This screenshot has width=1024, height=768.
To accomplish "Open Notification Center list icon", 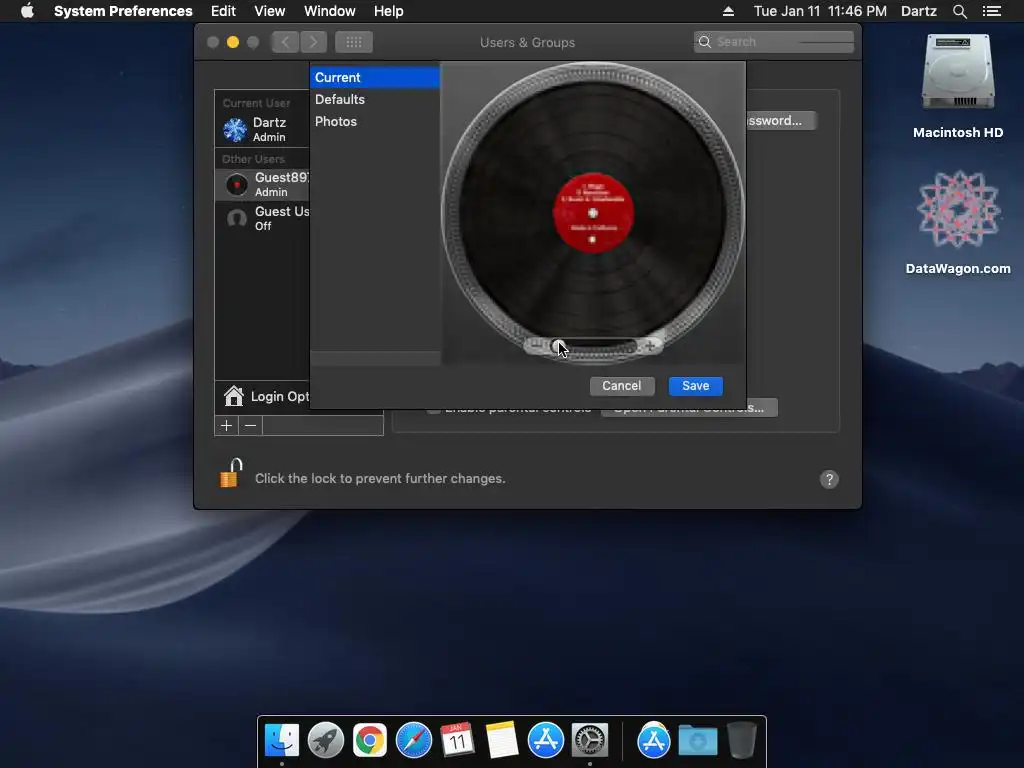I will tap(991, 11).
